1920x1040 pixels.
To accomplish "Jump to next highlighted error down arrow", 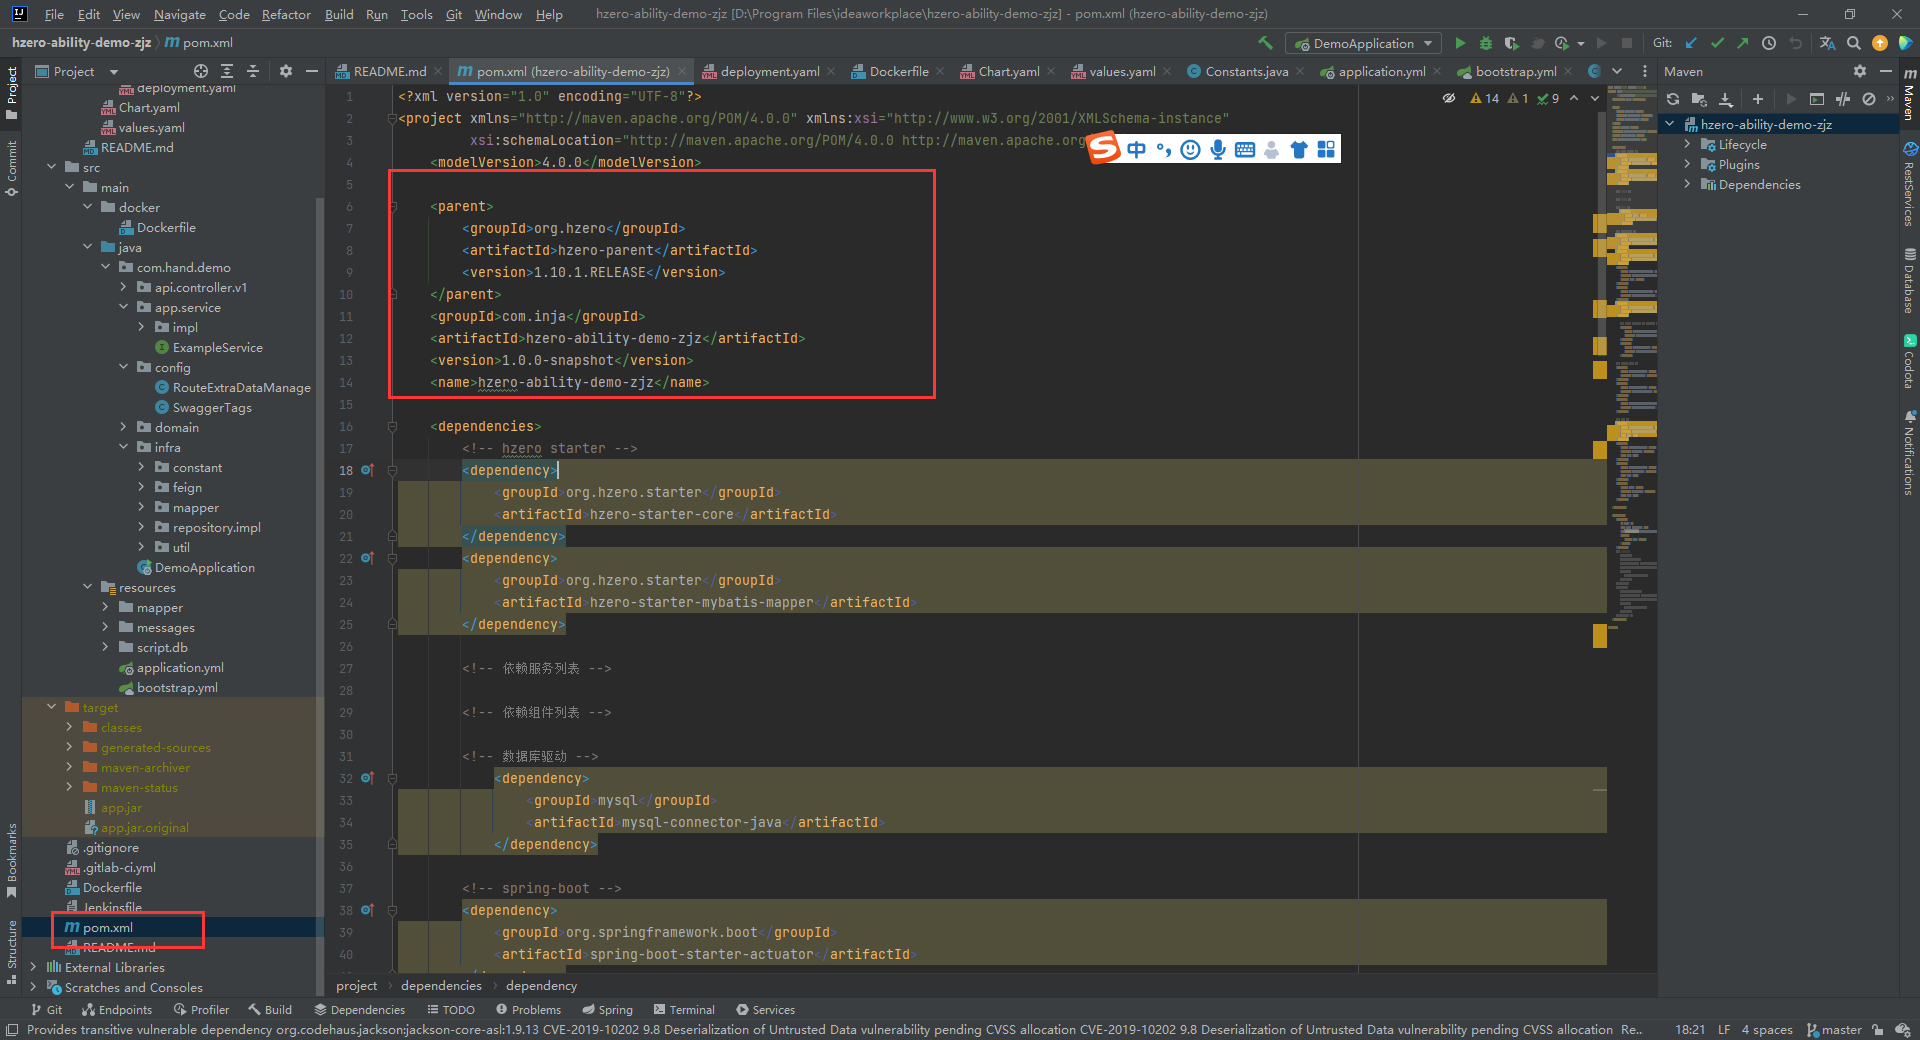I will (1595, 98).
